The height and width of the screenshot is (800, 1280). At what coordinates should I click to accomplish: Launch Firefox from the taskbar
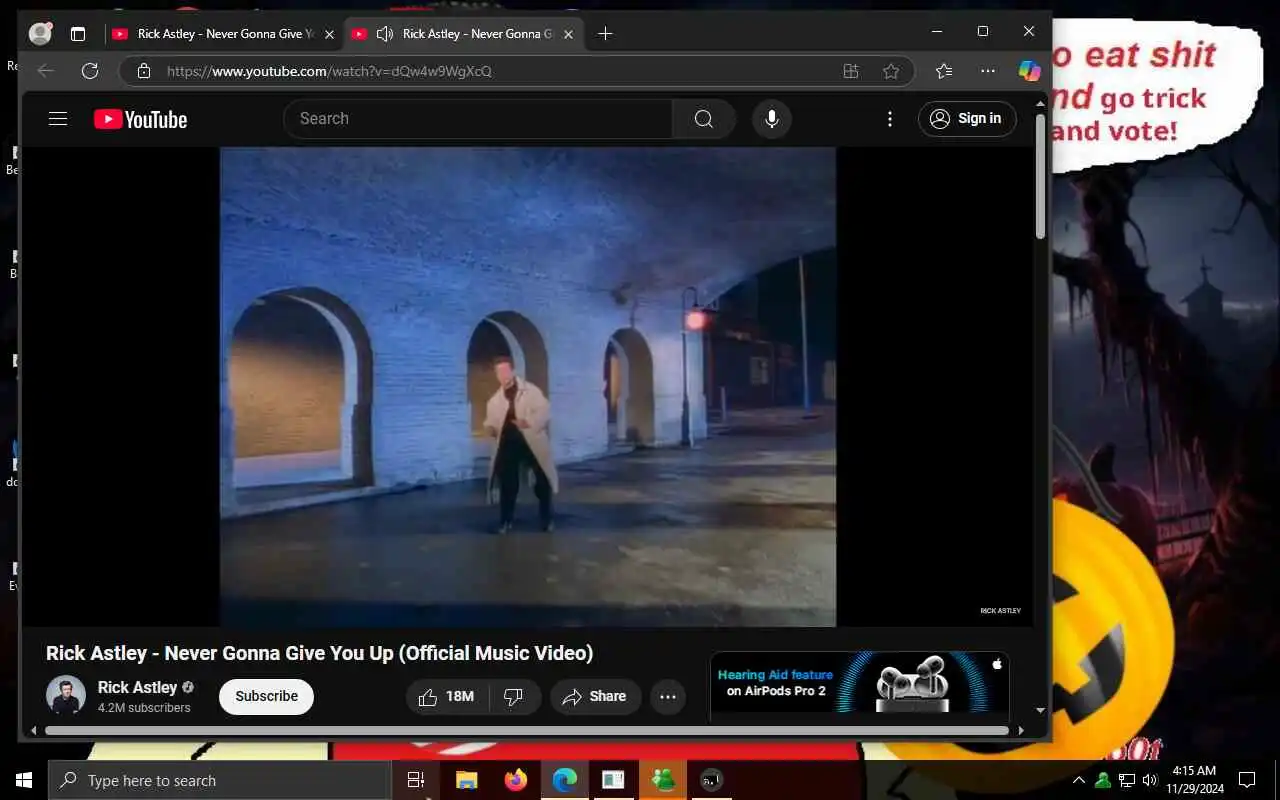515,780
